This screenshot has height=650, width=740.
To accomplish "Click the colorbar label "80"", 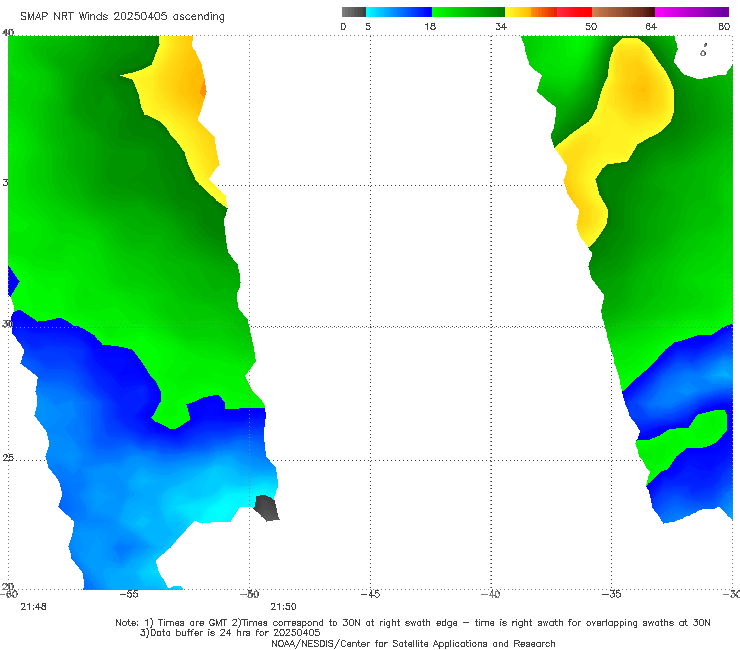I will pos(724,26).
